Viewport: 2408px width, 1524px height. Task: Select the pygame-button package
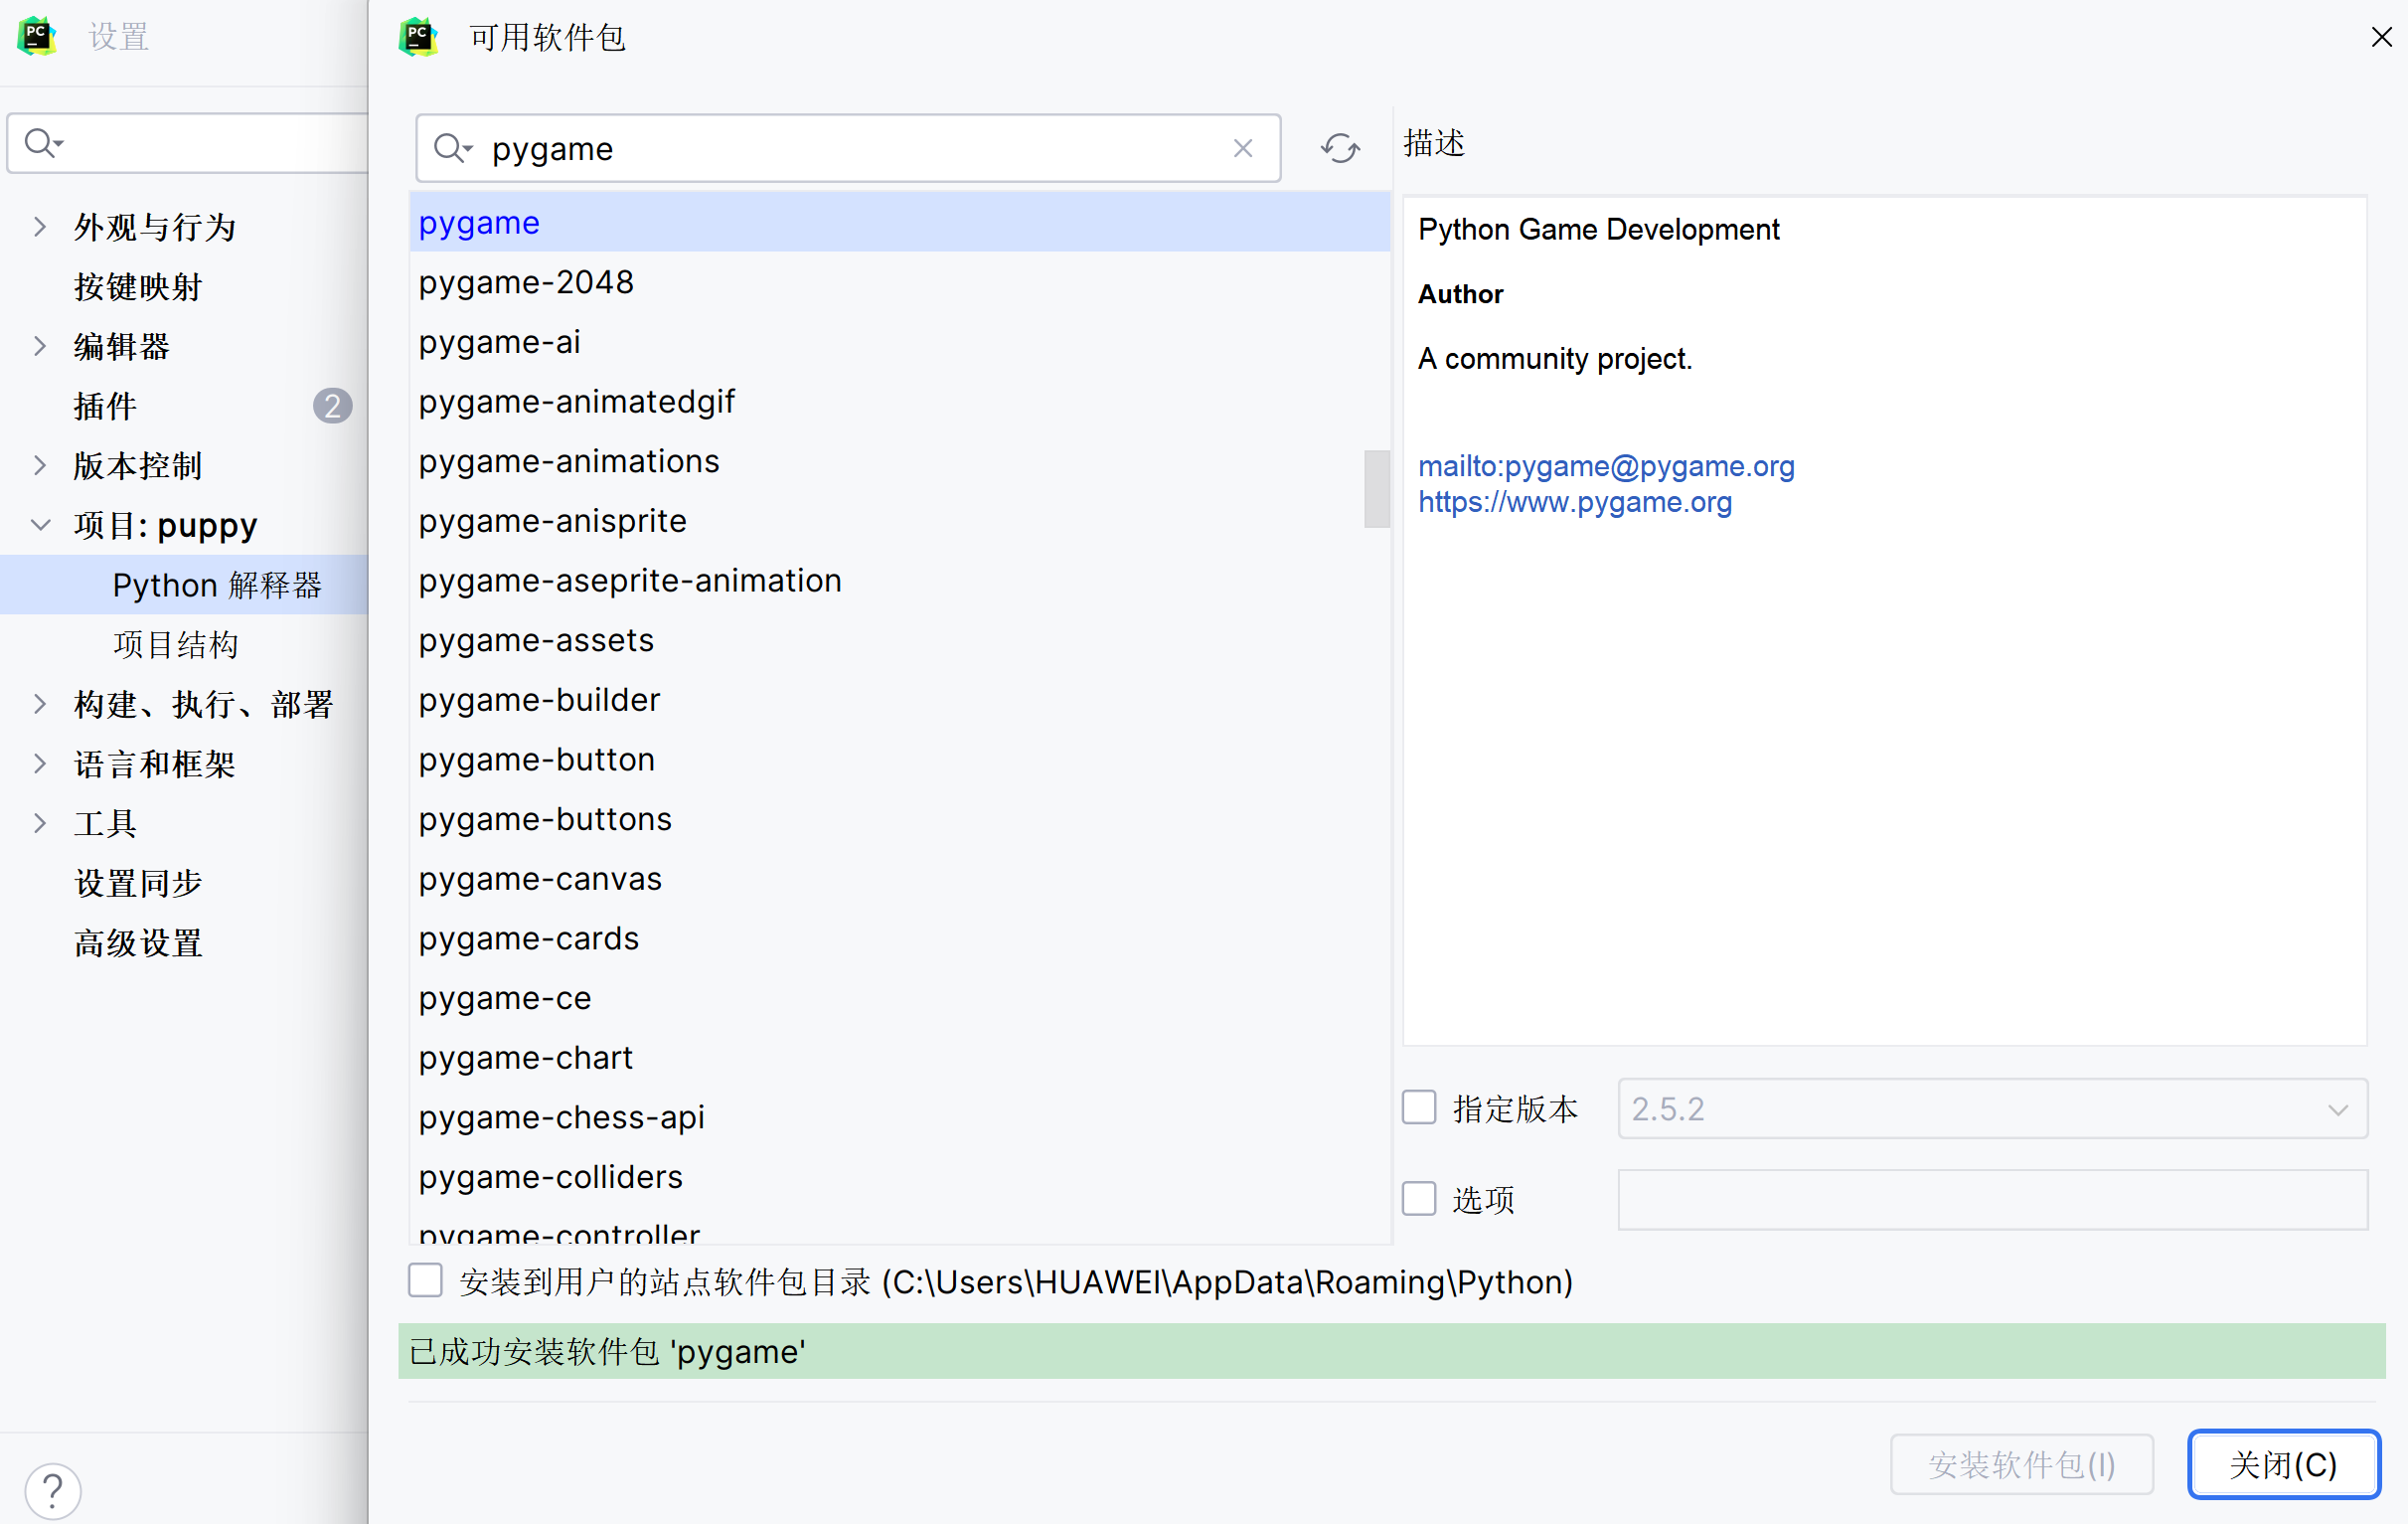(x=899, y=759)
